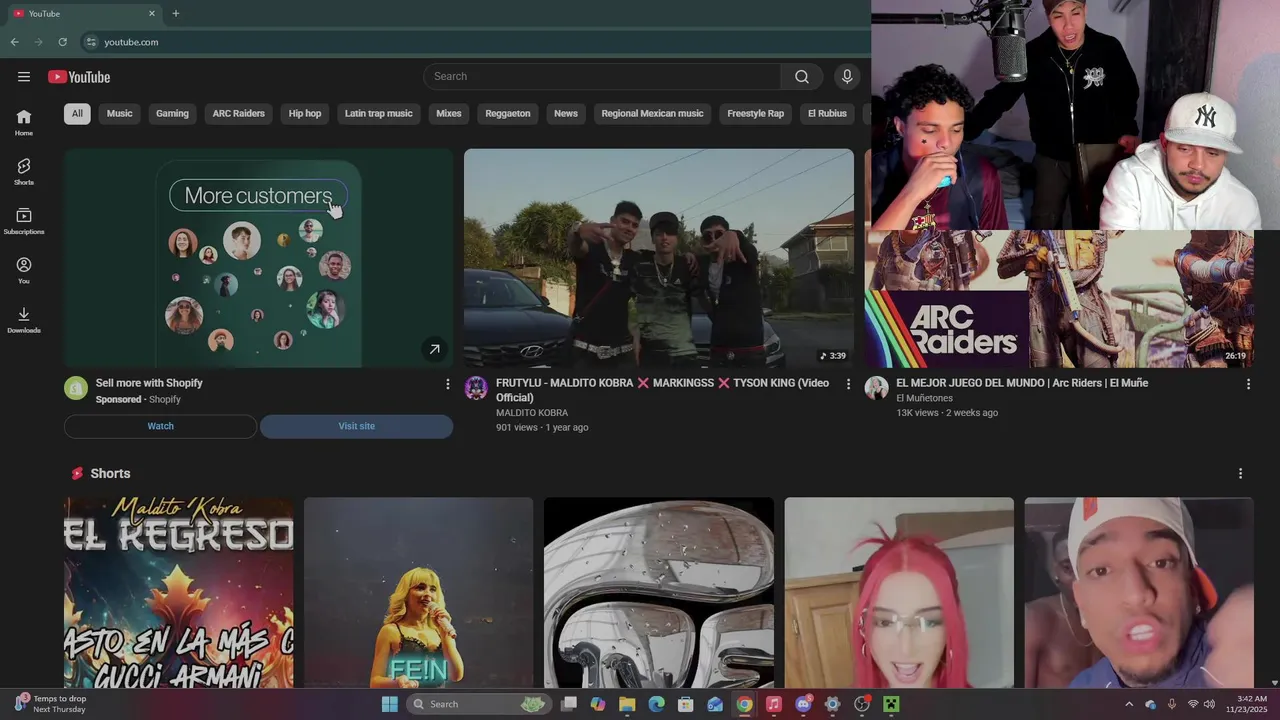Image resolution: width=1280 pixels, height=720 pixels.
Task: Select the Reggaeton filter chip
Action: coord(508,113)
